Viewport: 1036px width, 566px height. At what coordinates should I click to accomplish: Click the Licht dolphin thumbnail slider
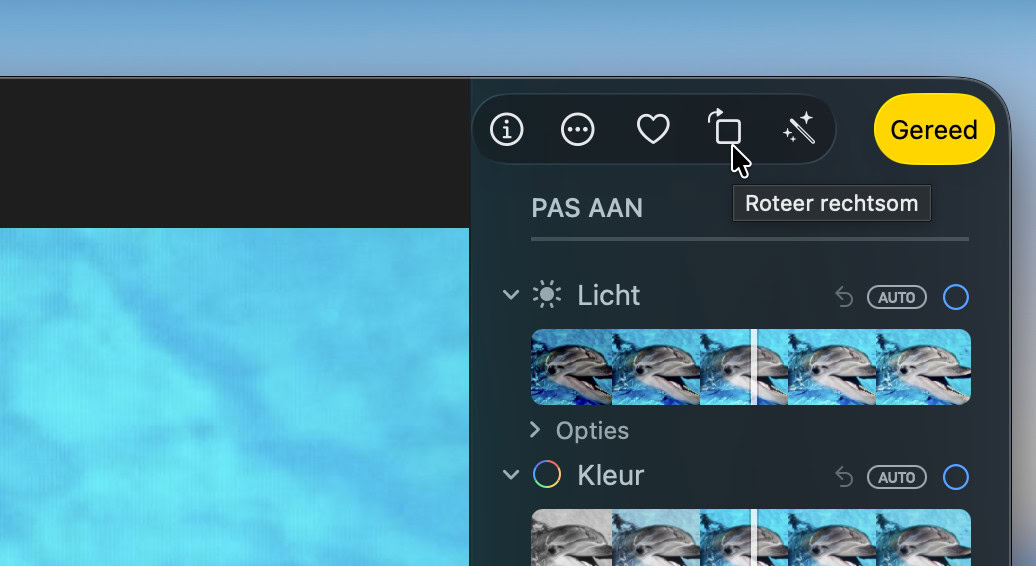750,367
